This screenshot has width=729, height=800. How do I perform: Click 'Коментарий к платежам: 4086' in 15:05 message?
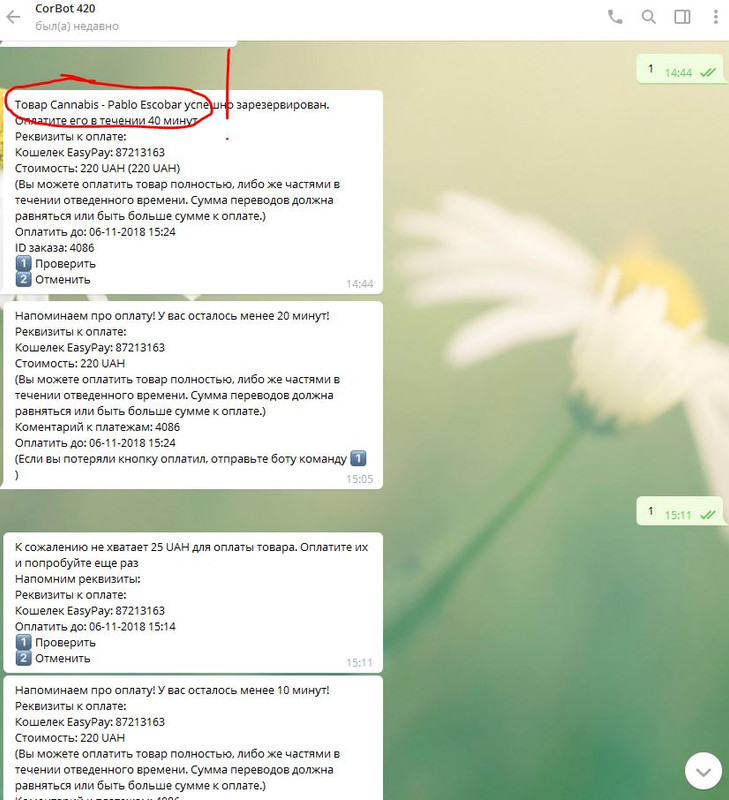97,427
